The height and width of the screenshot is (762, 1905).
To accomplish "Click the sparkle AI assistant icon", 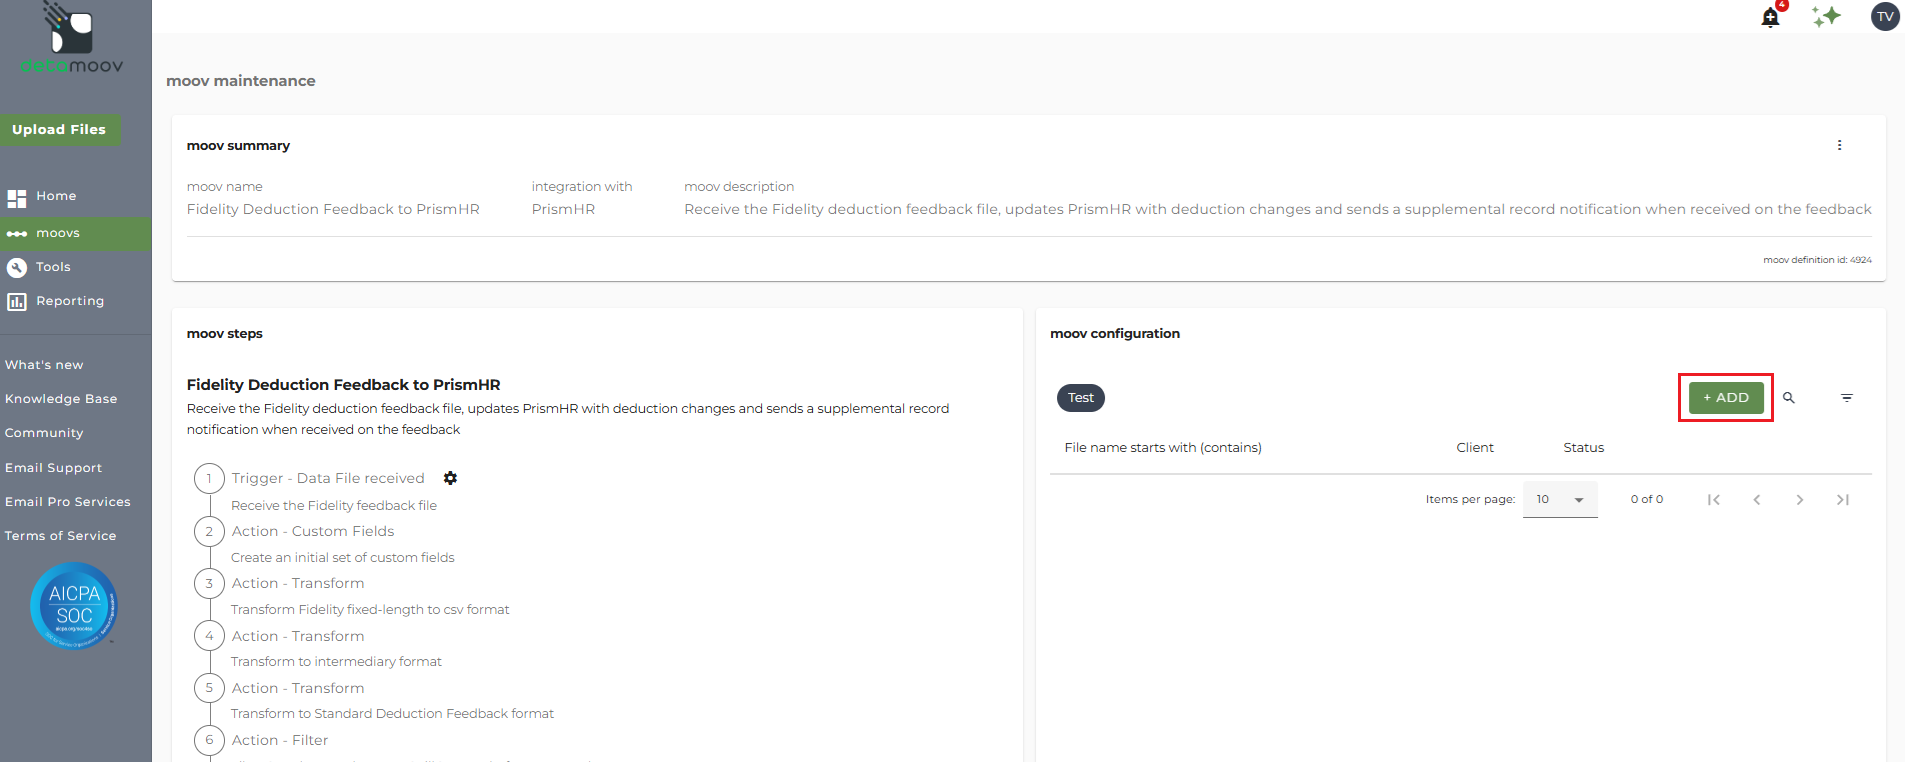I will [x=1826, y=16].
